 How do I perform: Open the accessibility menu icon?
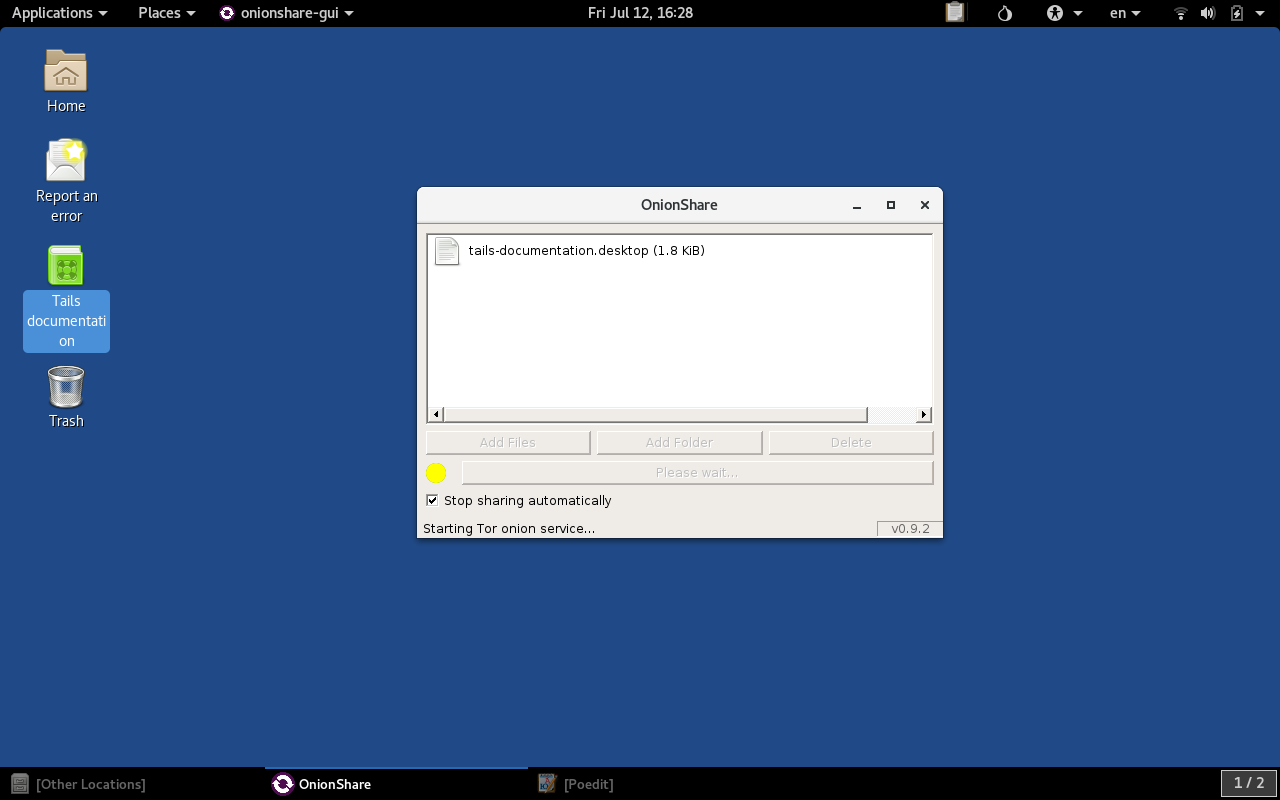point(1055,13)
